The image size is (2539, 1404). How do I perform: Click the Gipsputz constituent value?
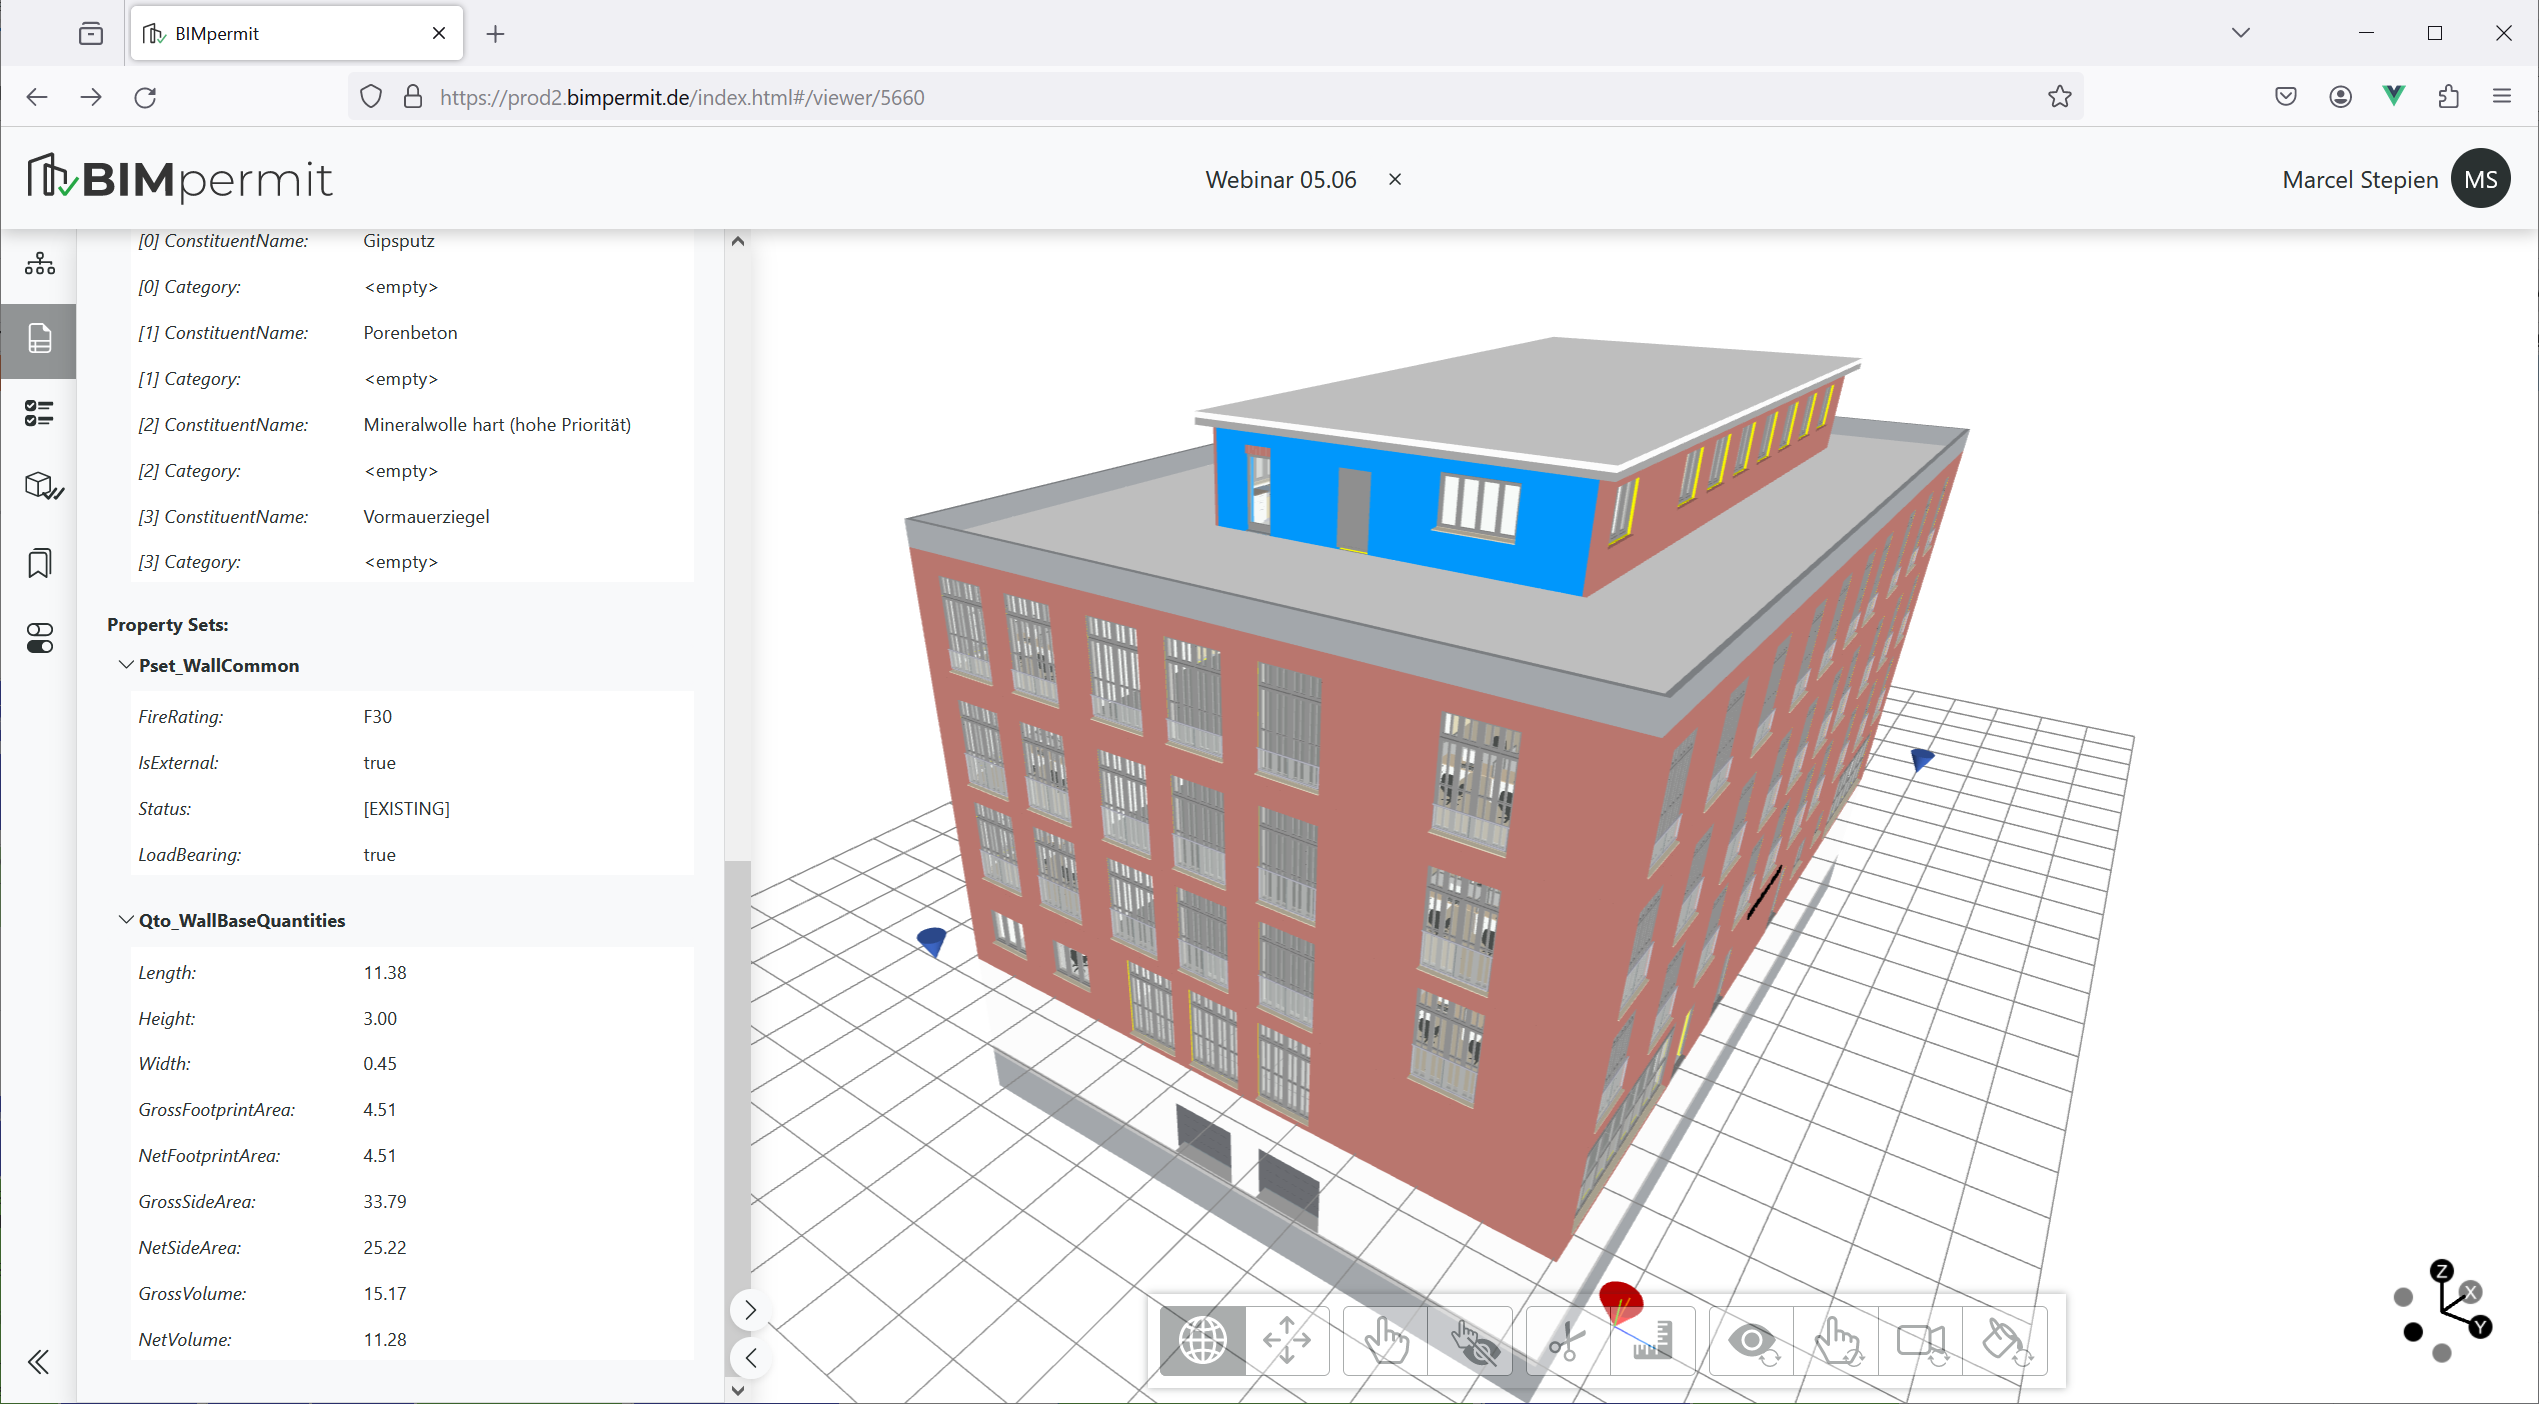[399, 241]
